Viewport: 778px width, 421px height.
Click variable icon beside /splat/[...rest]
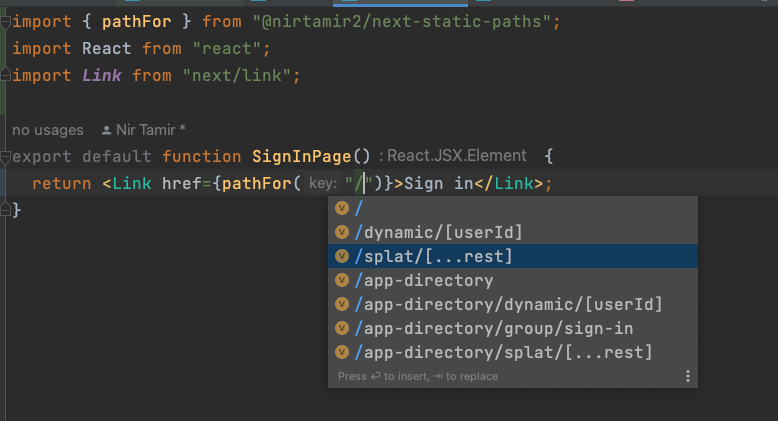(342, 256)
